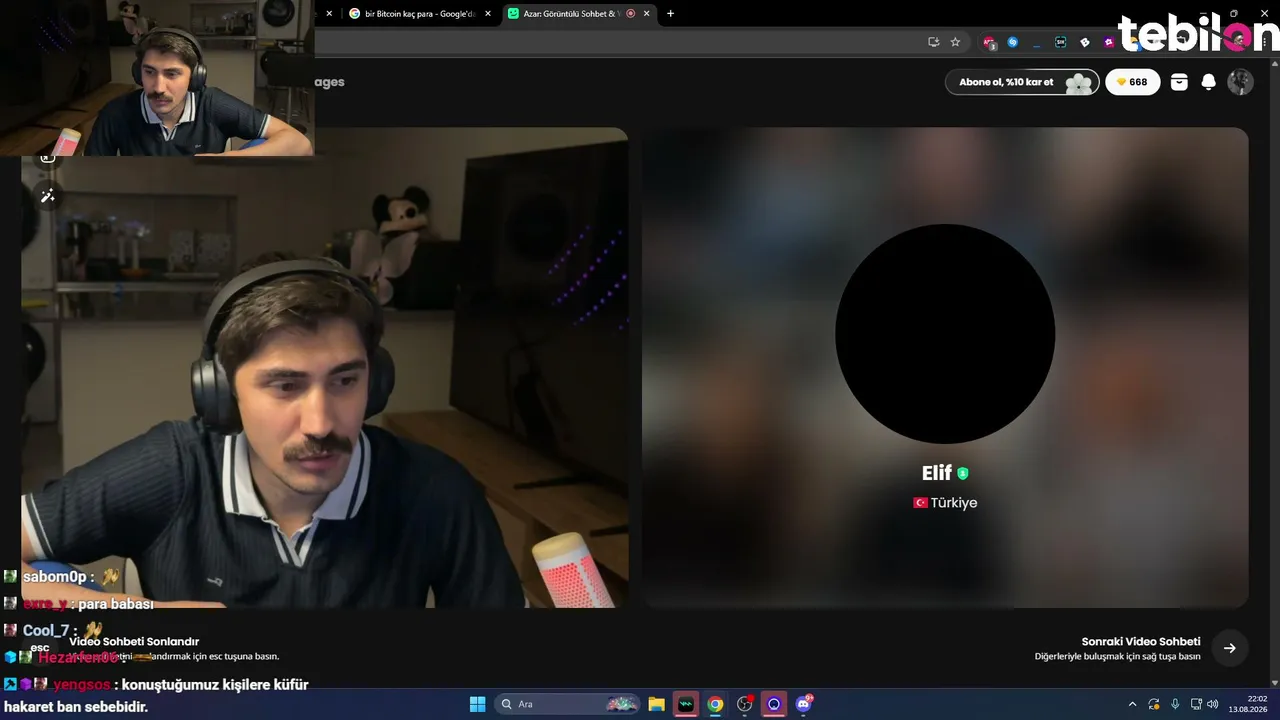Click the install app icon in address bar
This screenshot has width=1280, height=720.
(933, 42)
